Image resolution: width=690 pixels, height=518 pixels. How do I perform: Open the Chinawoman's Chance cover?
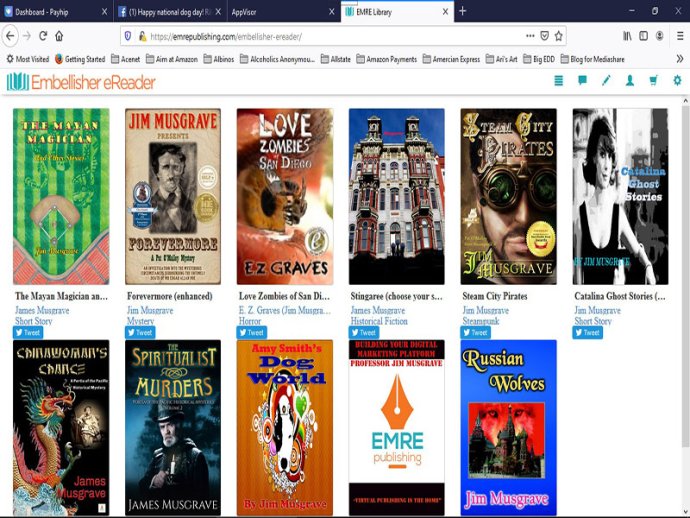pos(61,427)
